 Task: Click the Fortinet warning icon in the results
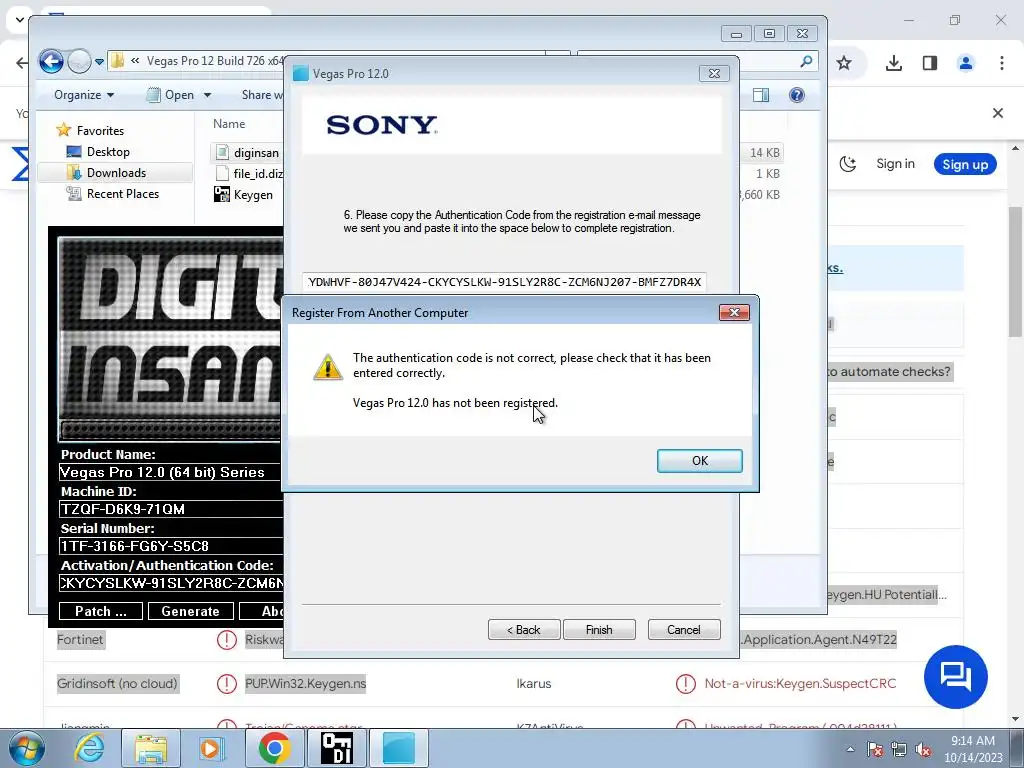pyautogui.click(x=227, y=639)
